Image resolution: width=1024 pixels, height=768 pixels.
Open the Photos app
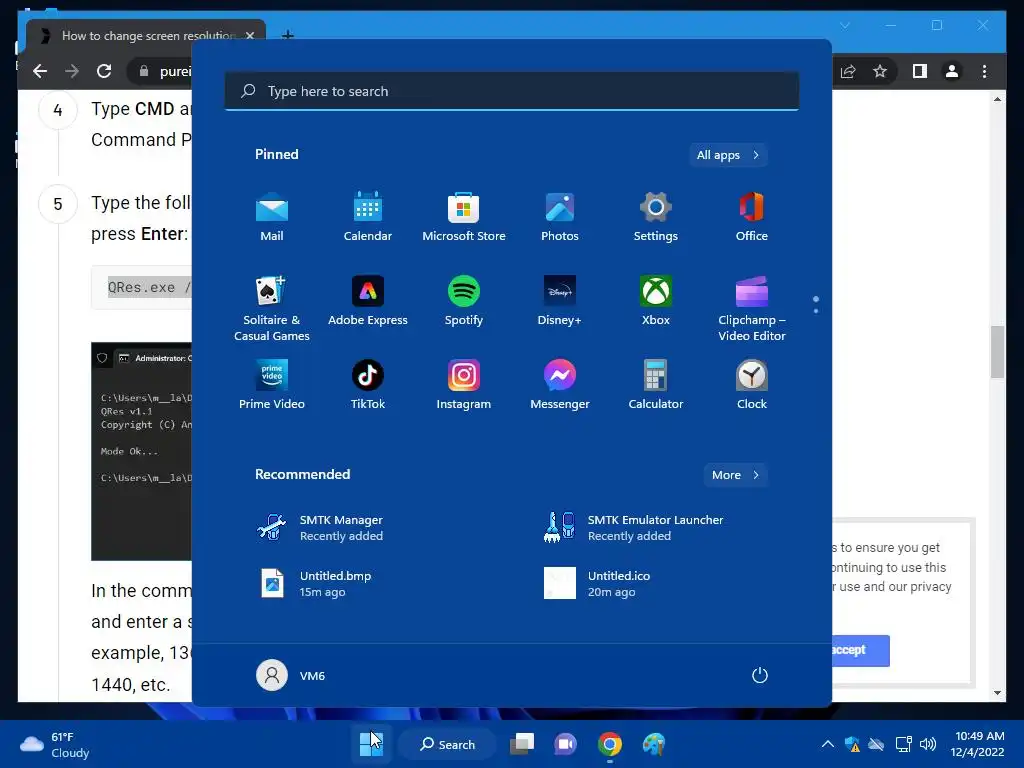pyautogui.click(x=560, y=217)
